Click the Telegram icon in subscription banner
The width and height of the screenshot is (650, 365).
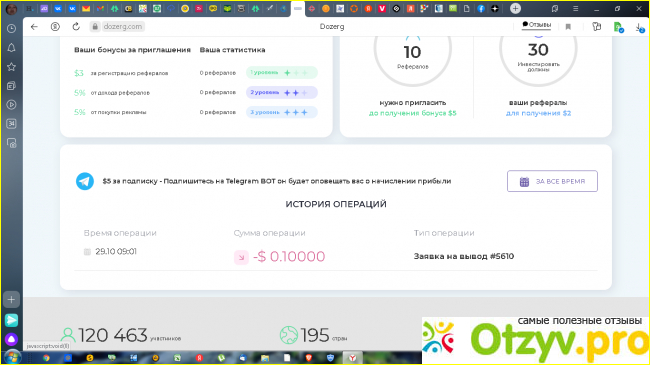click(85, 181)
